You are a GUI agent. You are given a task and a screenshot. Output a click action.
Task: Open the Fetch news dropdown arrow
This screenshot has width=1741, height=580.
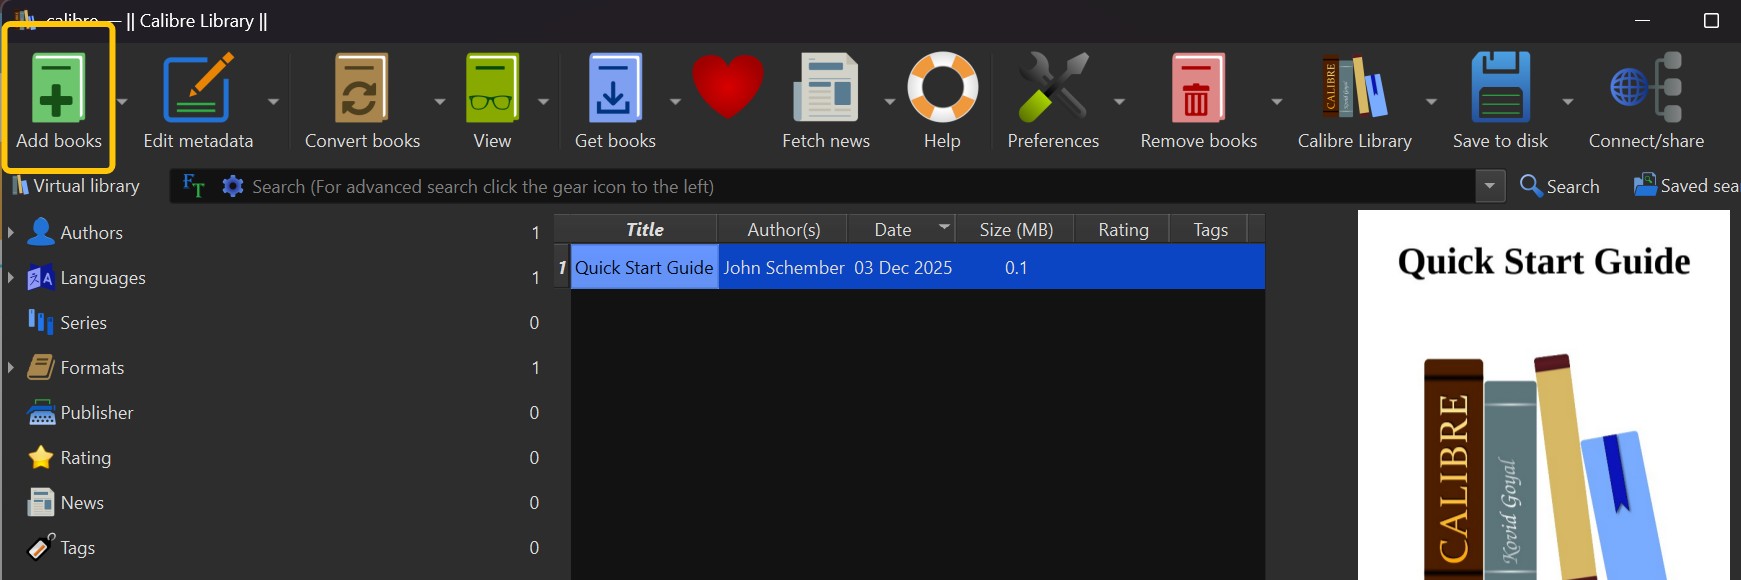pyautogui.click(x=889, y=101)
